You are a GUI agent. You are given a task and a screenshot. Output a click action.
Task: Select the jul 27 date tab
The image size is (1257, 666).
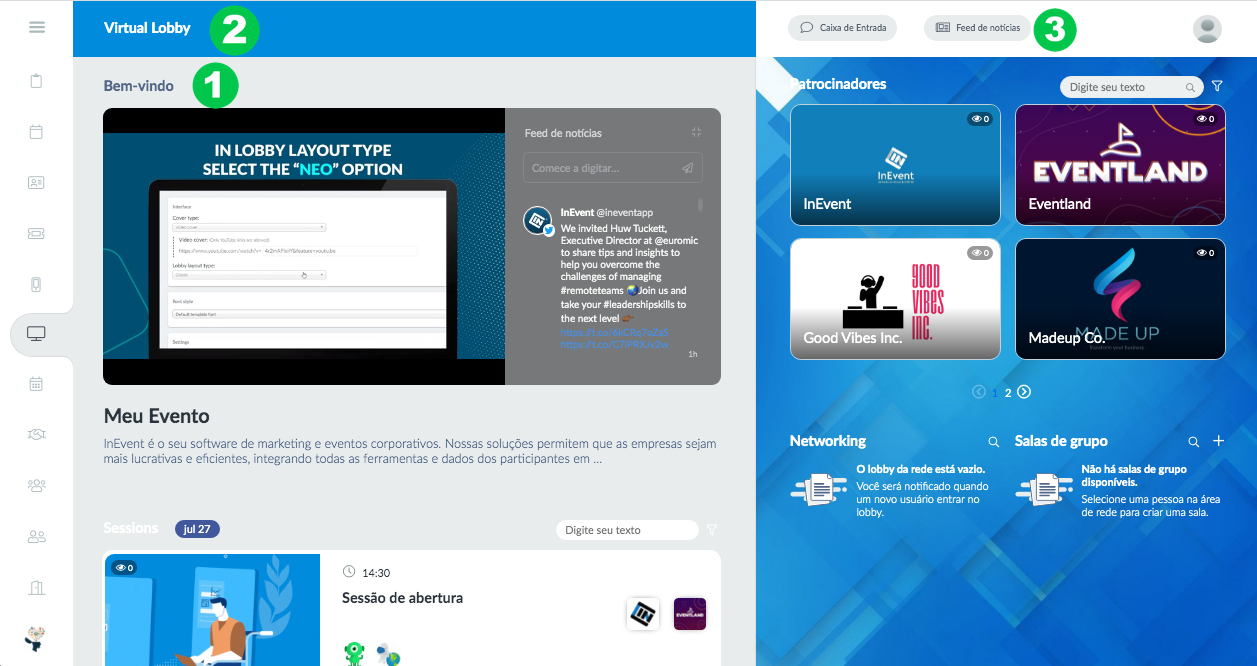[197, 529]
